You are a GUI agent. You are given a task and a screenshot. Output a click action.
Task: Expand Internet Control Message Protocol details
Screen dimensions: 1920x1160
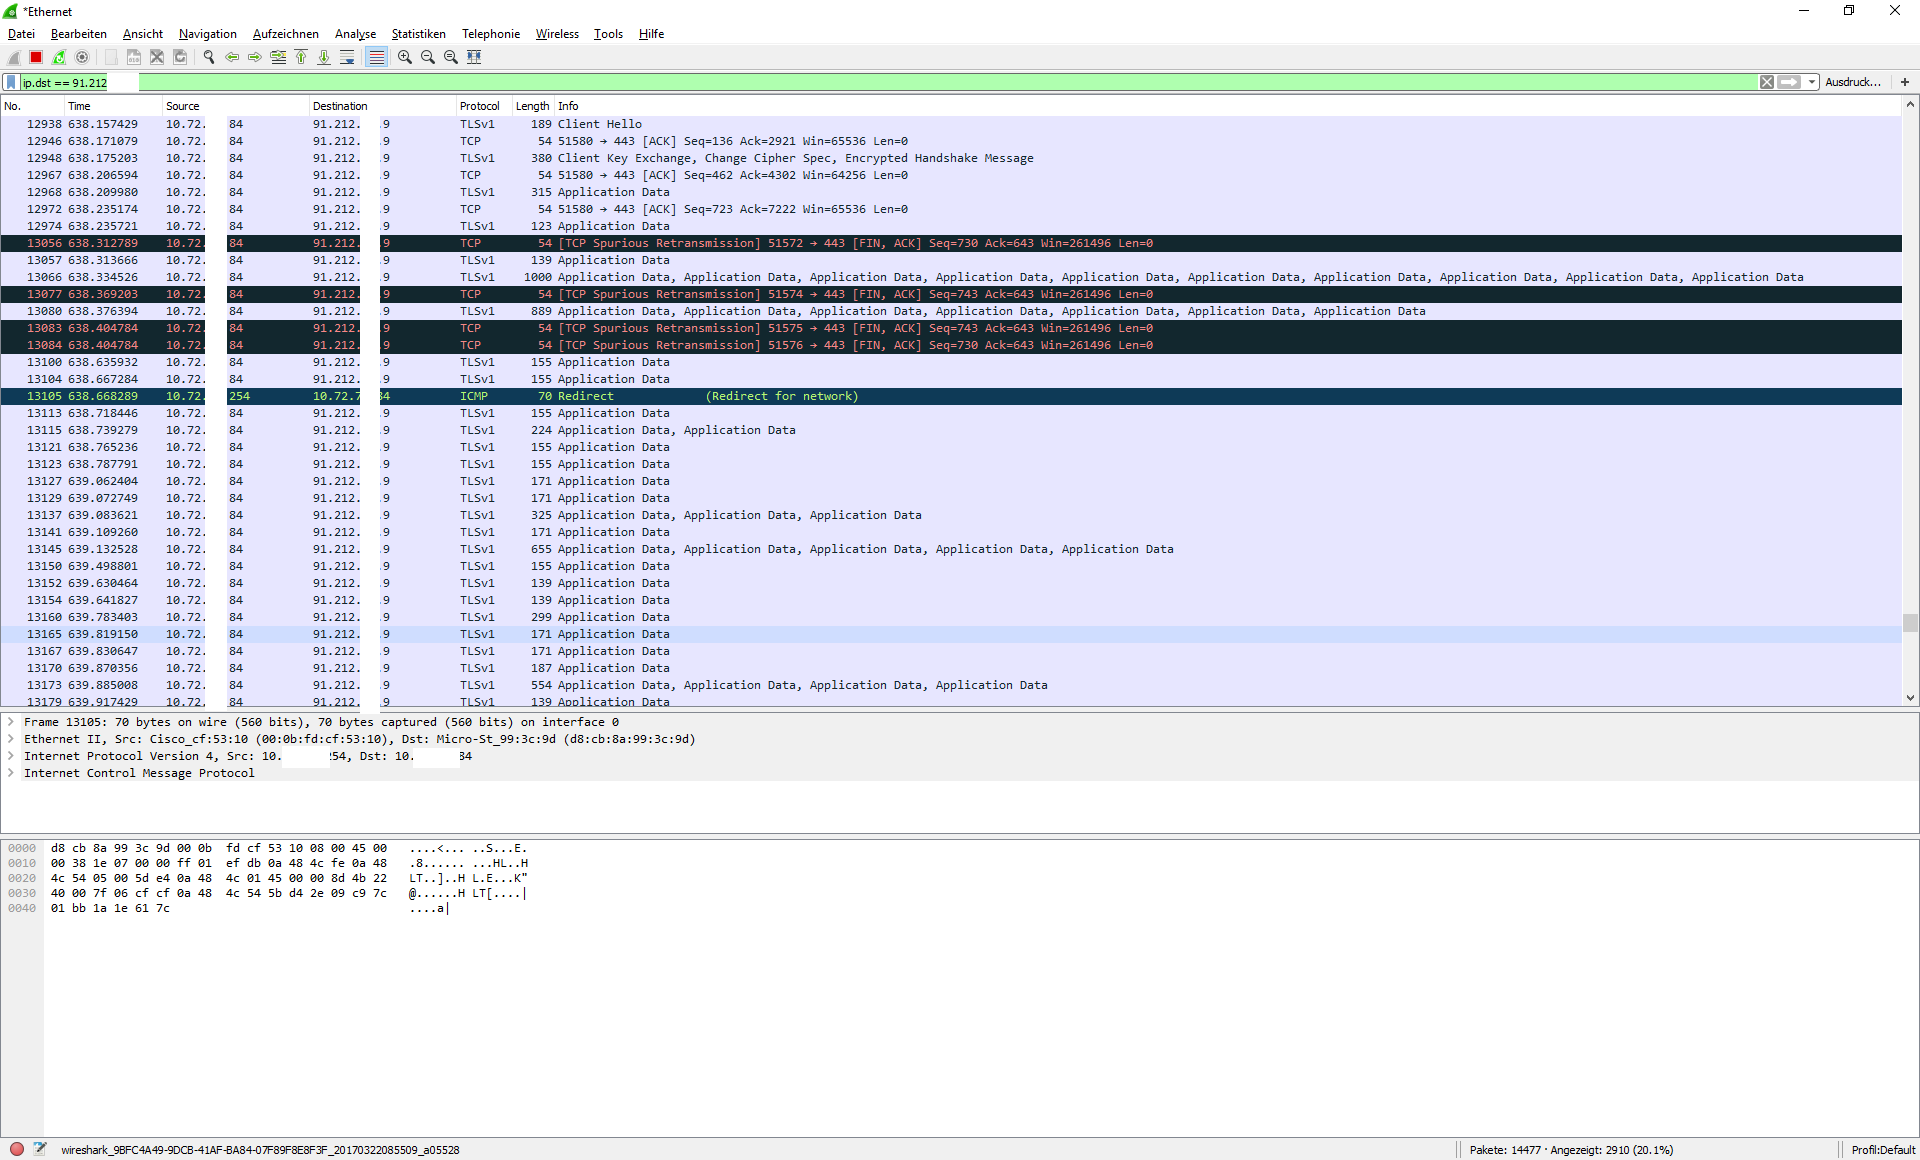click(11, 773)
